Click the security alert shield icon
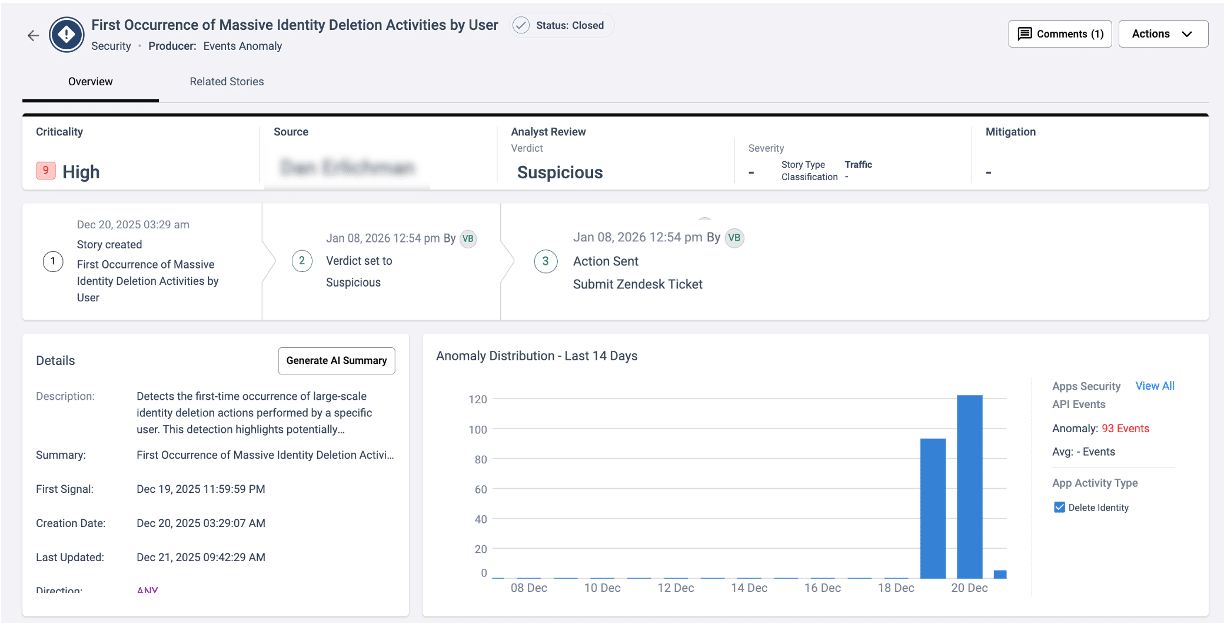The width and height of the screenshot is (1224, 624). tap(67, 34)
